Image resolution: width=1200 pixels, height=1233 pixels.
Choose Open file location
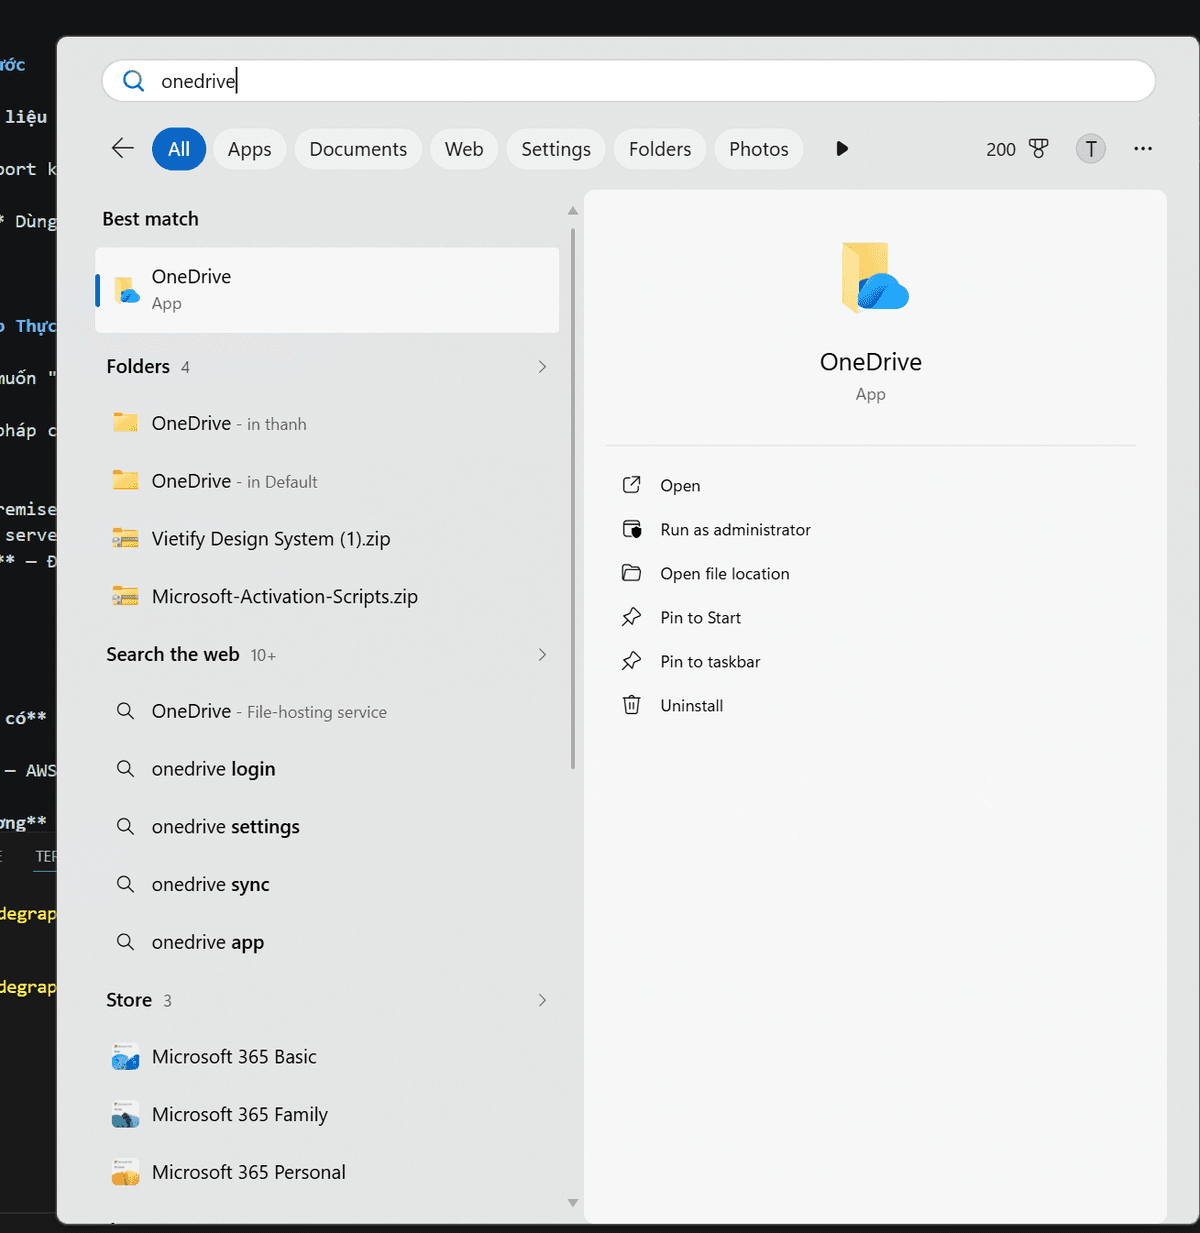pyautogui.click(x=725, y=574)
